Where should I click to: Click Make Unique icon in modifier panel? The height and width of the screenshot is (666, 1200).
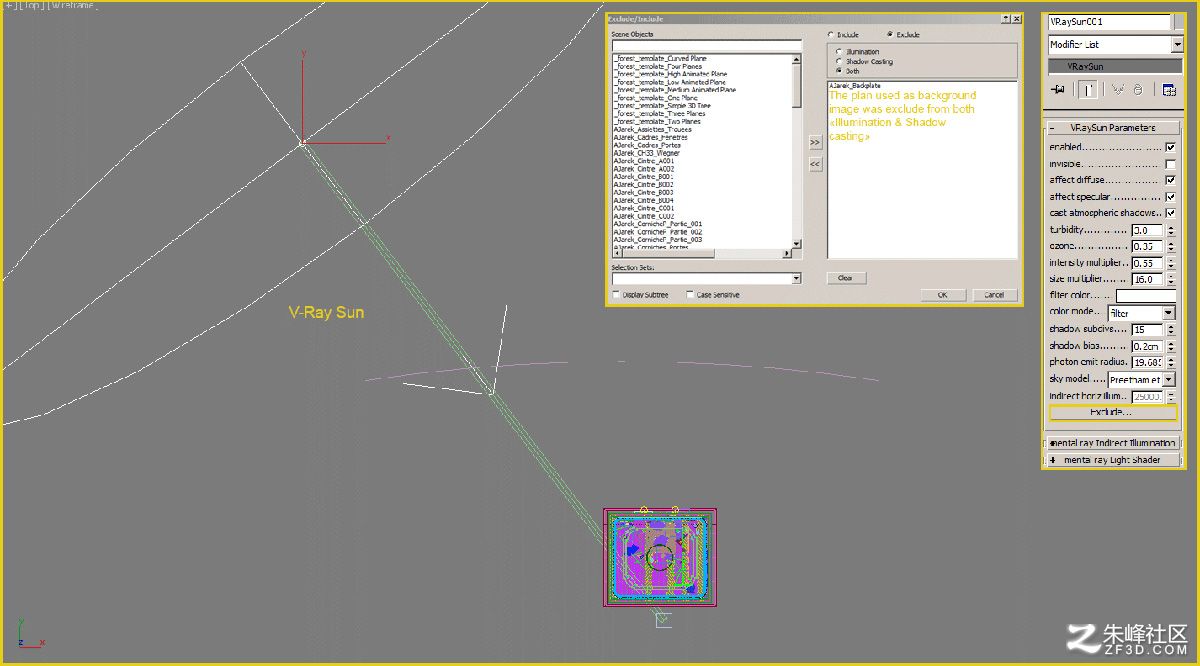[1118, 89]
